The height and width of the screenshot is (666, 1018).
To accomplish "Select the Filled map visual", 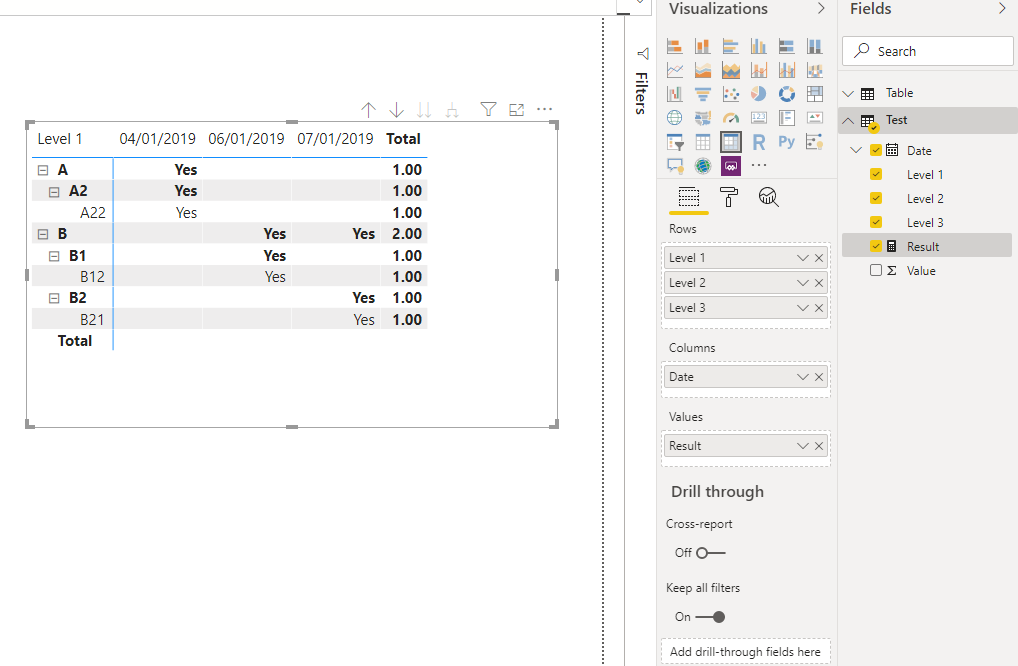I will [702, 117].
